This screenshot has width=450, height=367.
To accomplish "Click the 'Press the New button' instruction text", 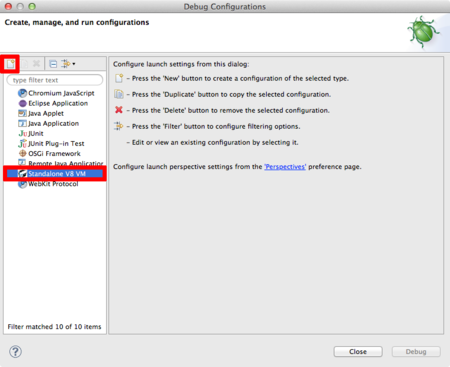I will pyautogui.click(x=240, y=78).
